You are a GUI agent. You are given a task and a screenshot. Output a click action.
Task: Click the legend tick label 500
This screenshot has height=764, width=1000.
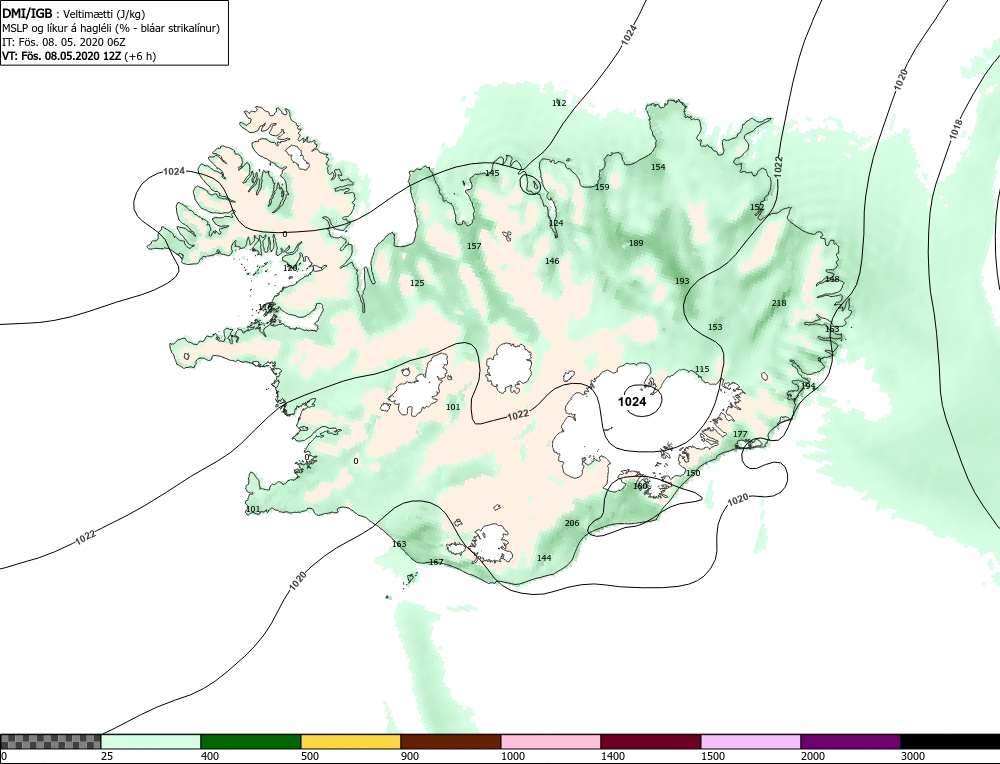click(x=310, y=756)
